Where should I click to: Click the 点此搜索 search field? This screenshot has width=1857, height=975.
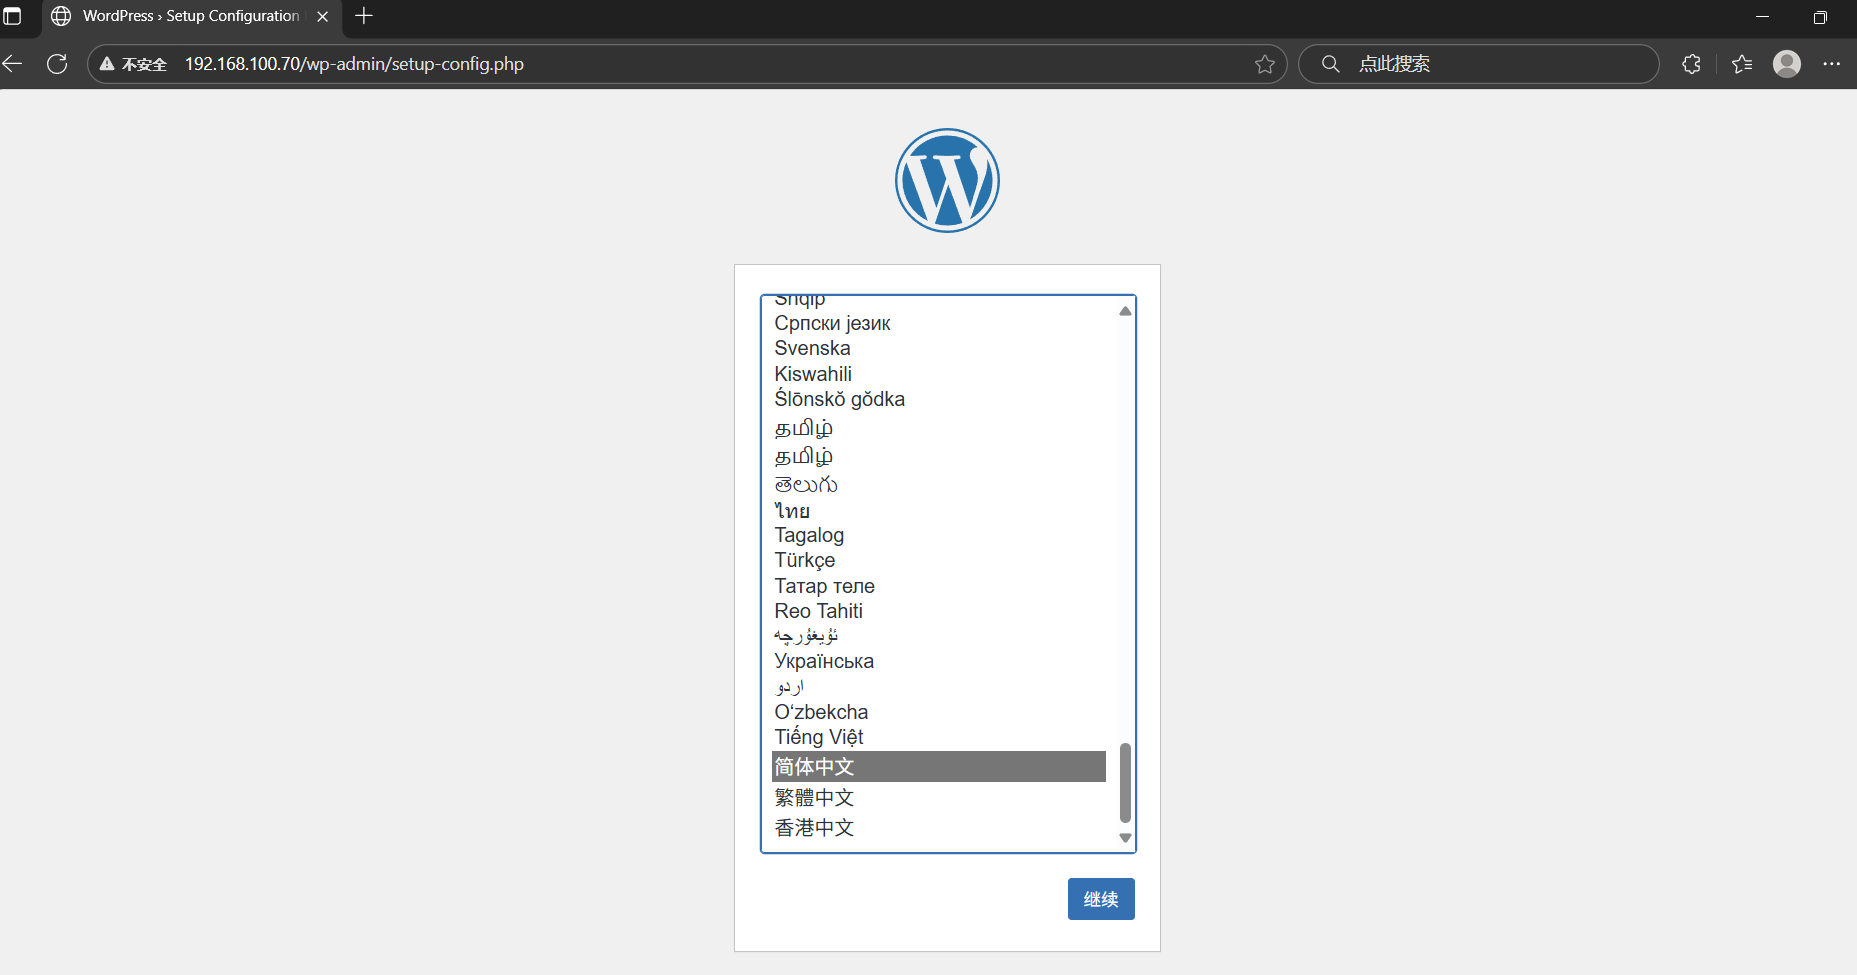pos(1479,64)
